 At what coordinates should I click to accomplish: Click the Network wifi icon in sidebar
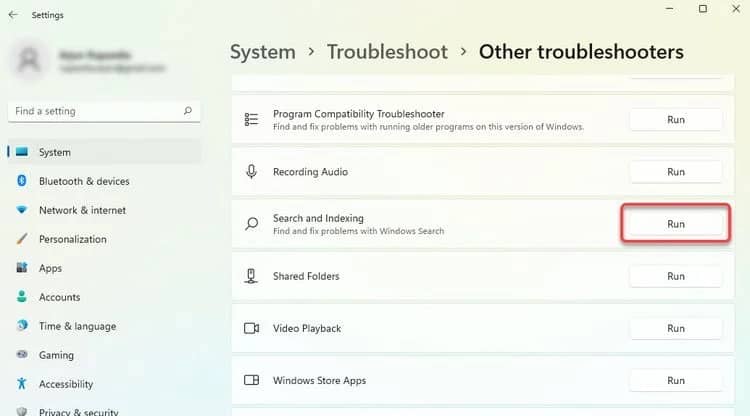(x=22, y=210)
